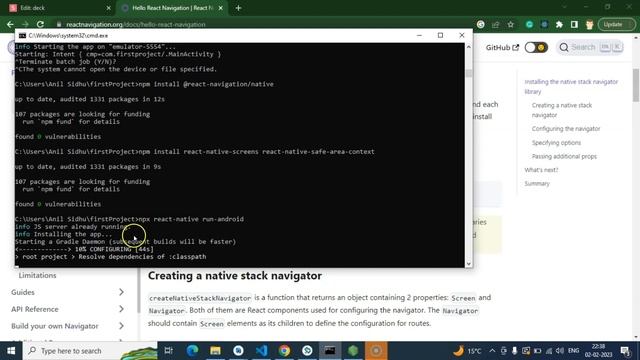Click the browser page vertical scrollbar
Screen dimensions: 640x360
point(636,85)
